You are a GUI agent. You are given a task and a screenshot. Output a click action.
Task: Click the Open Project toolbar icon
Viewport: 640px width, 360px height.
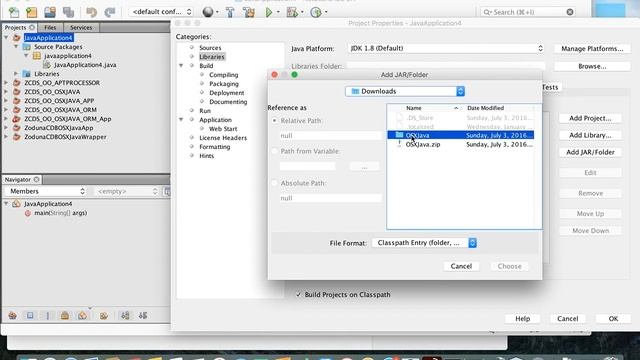(50, 12)
